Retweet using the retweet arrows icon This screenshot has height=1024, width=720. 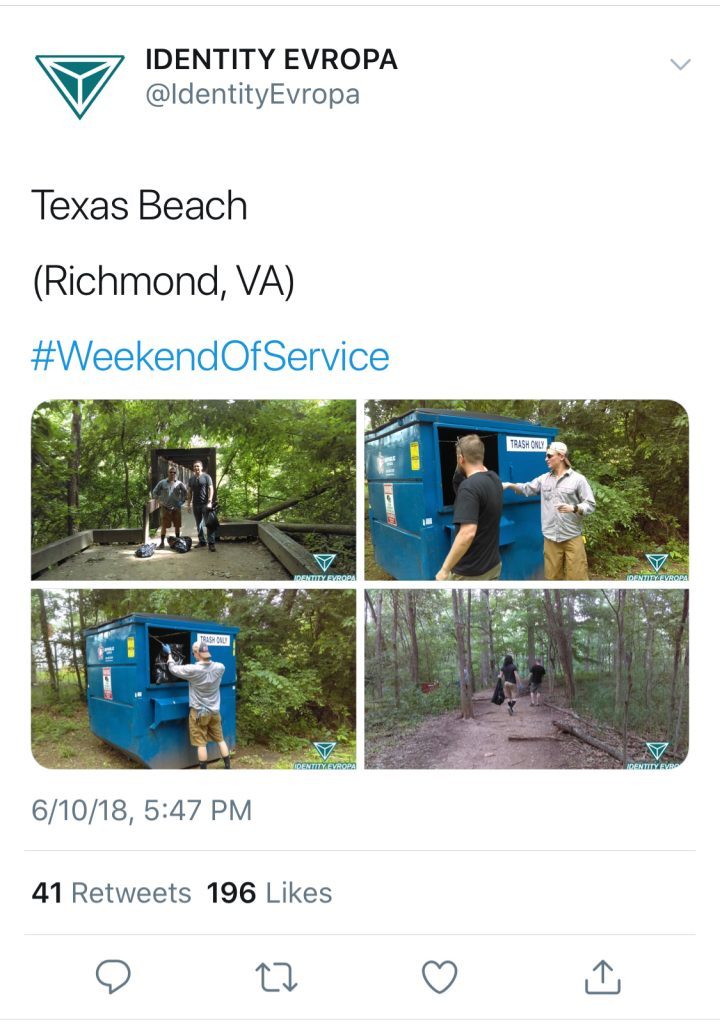(276, 977)
